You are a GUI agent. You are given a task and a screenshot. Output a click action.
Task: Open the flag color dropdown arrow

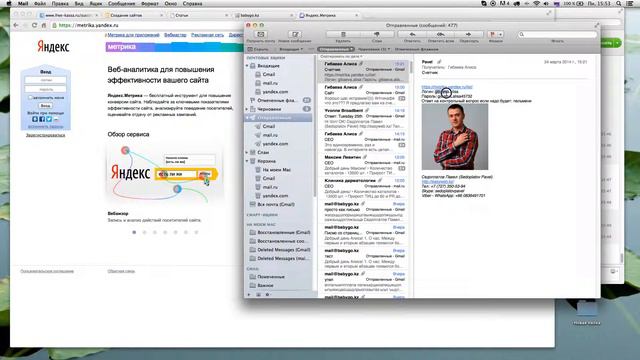click(500, 35)
